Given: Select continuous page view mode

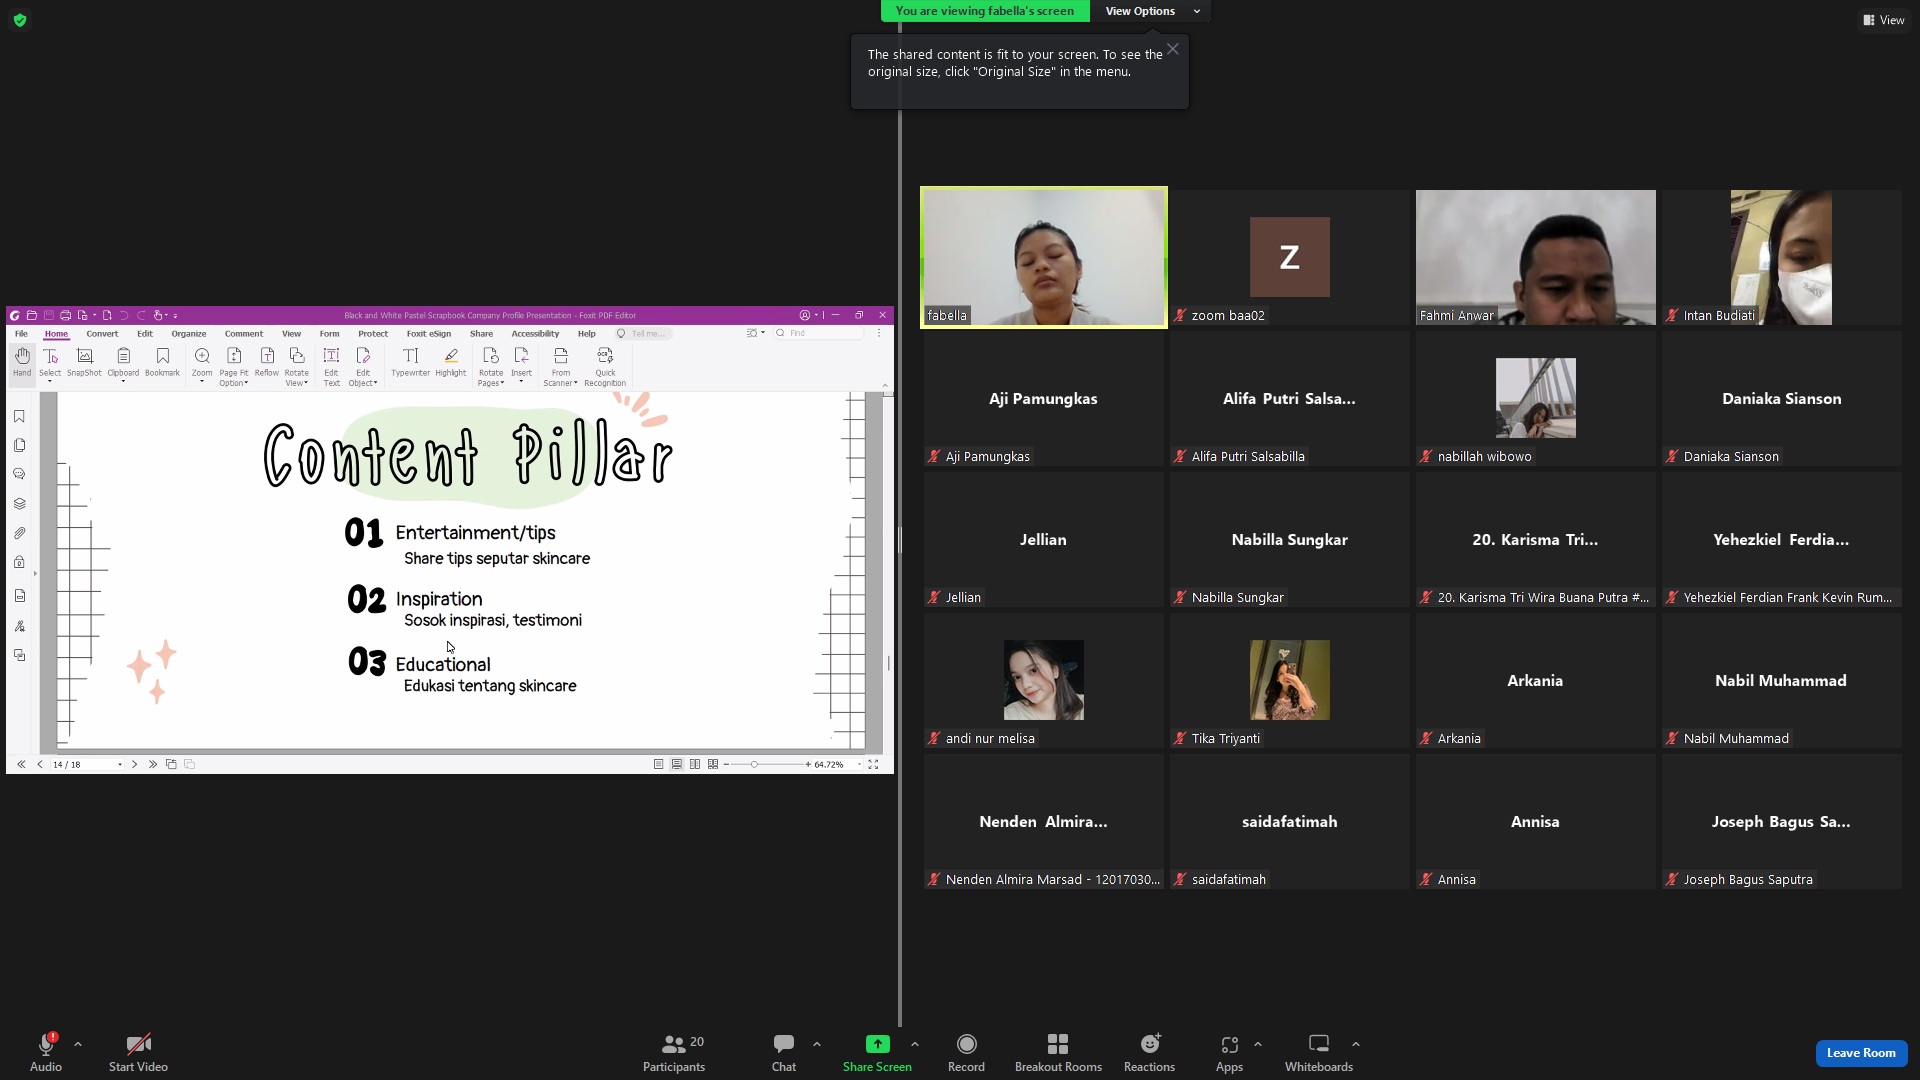Looking at the screenshot, I should point(677,764).
